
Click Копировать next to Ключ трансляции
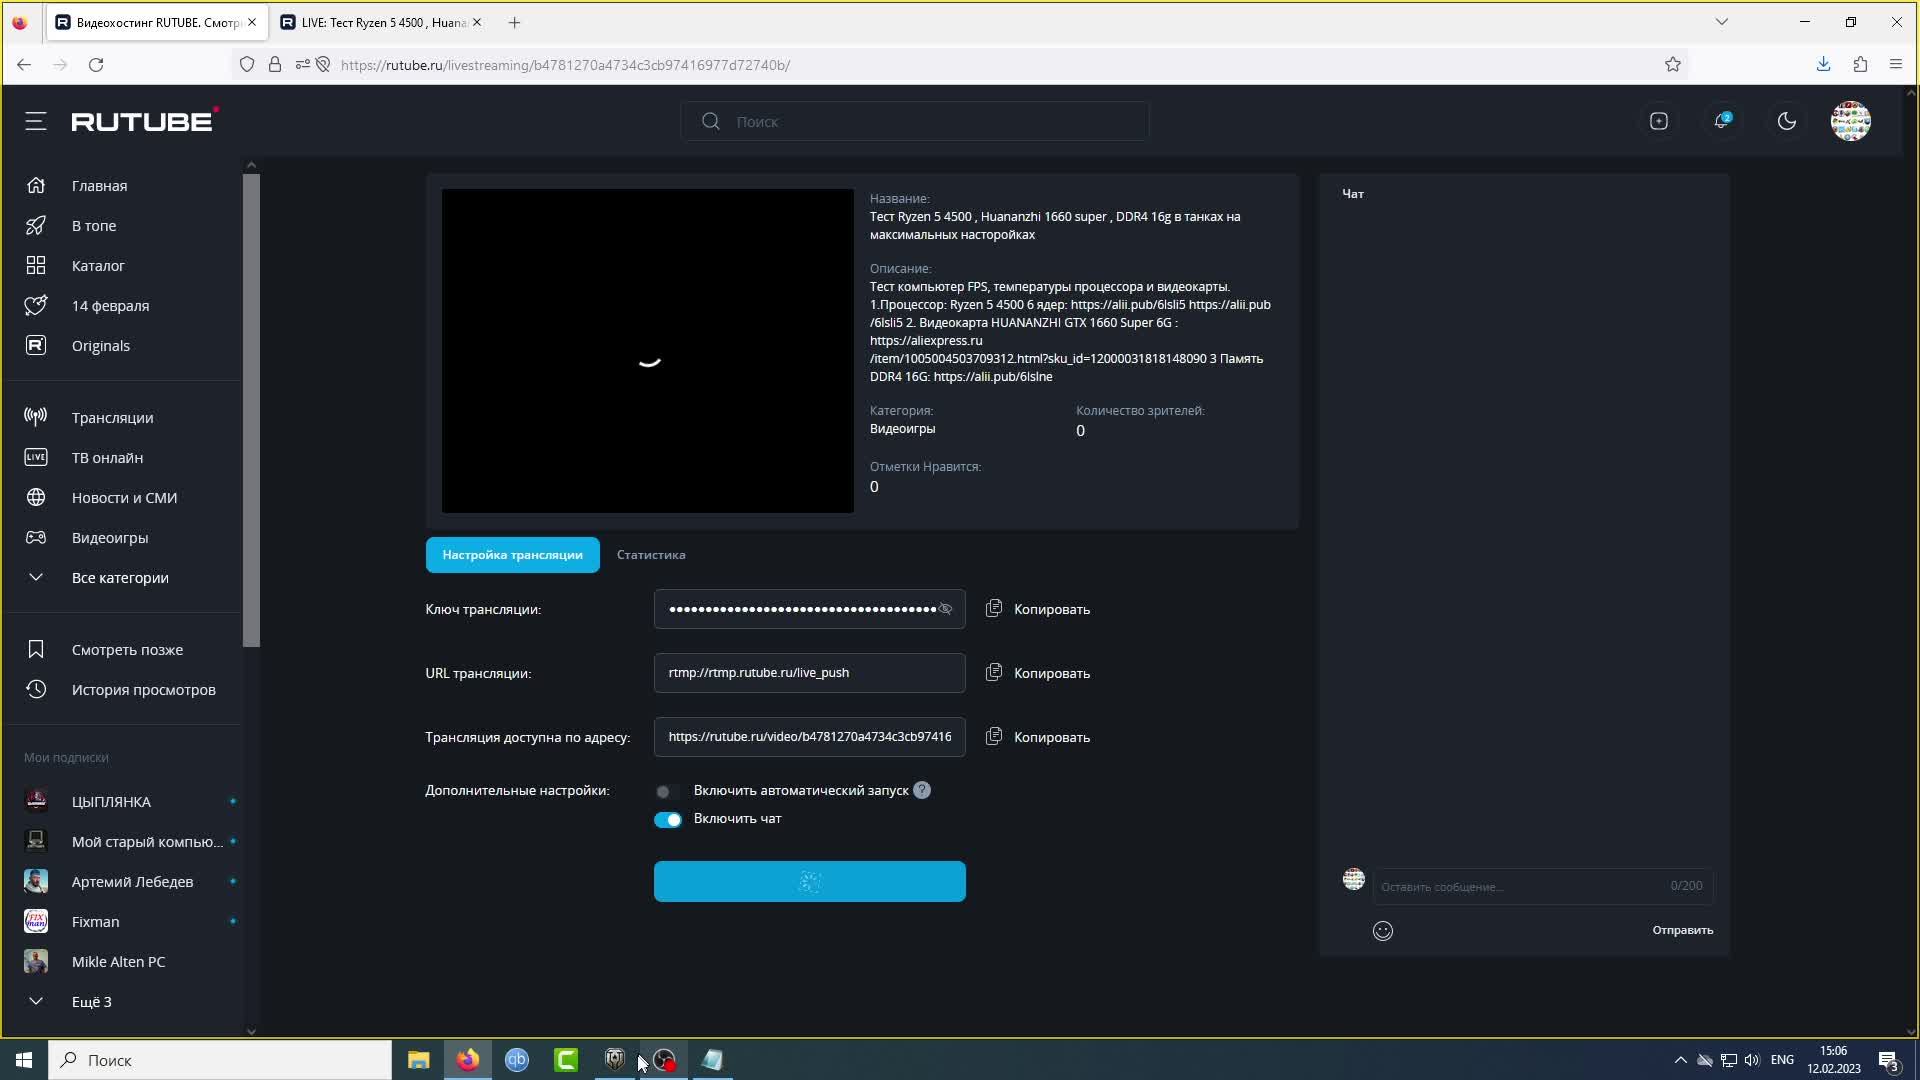[x=1051, y=609]
